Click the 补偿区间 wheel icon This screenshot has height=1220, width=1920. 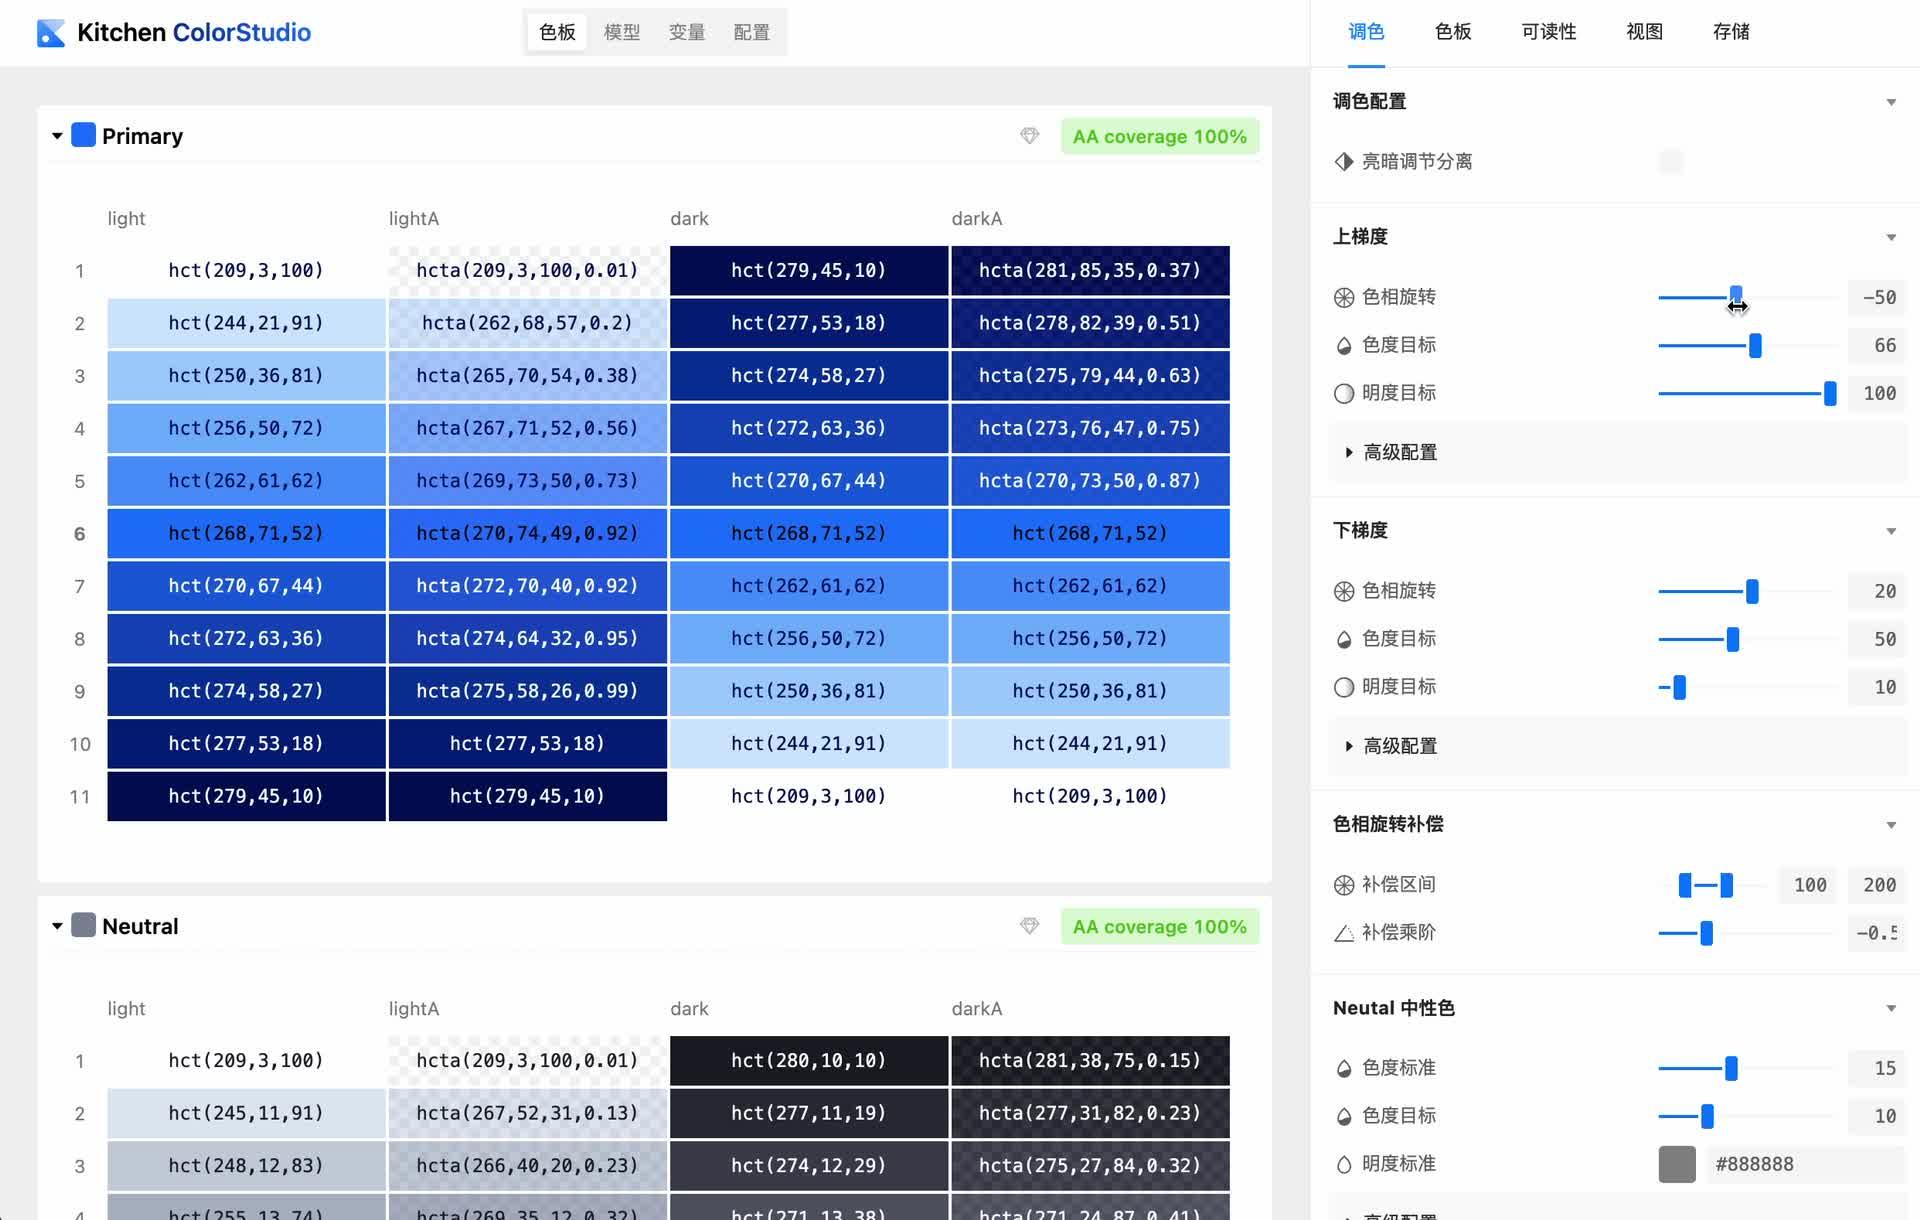[1343, 884]
